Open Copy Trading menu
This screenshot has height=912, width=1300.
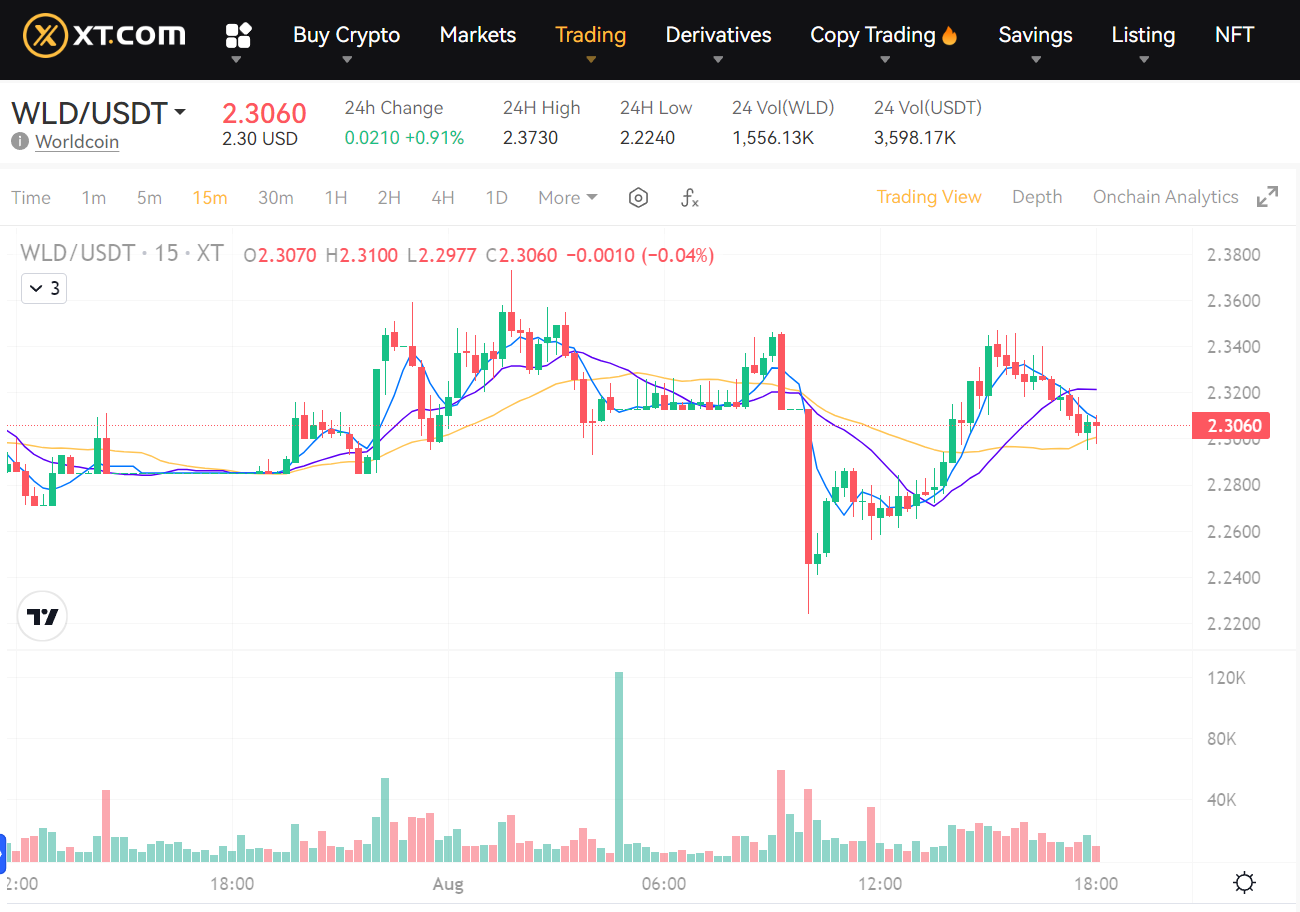point(873,35)
